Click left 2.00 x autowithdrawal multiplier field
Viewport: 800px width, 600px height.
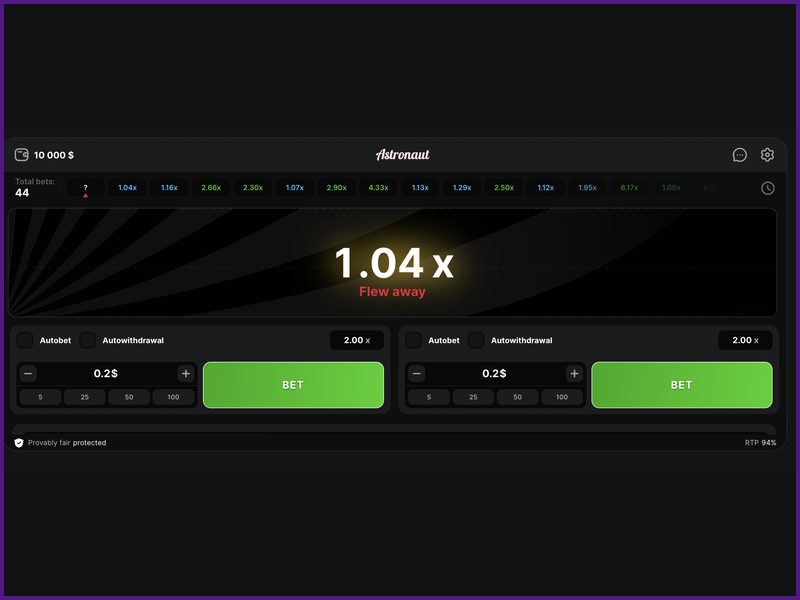(x=356, y=340)
